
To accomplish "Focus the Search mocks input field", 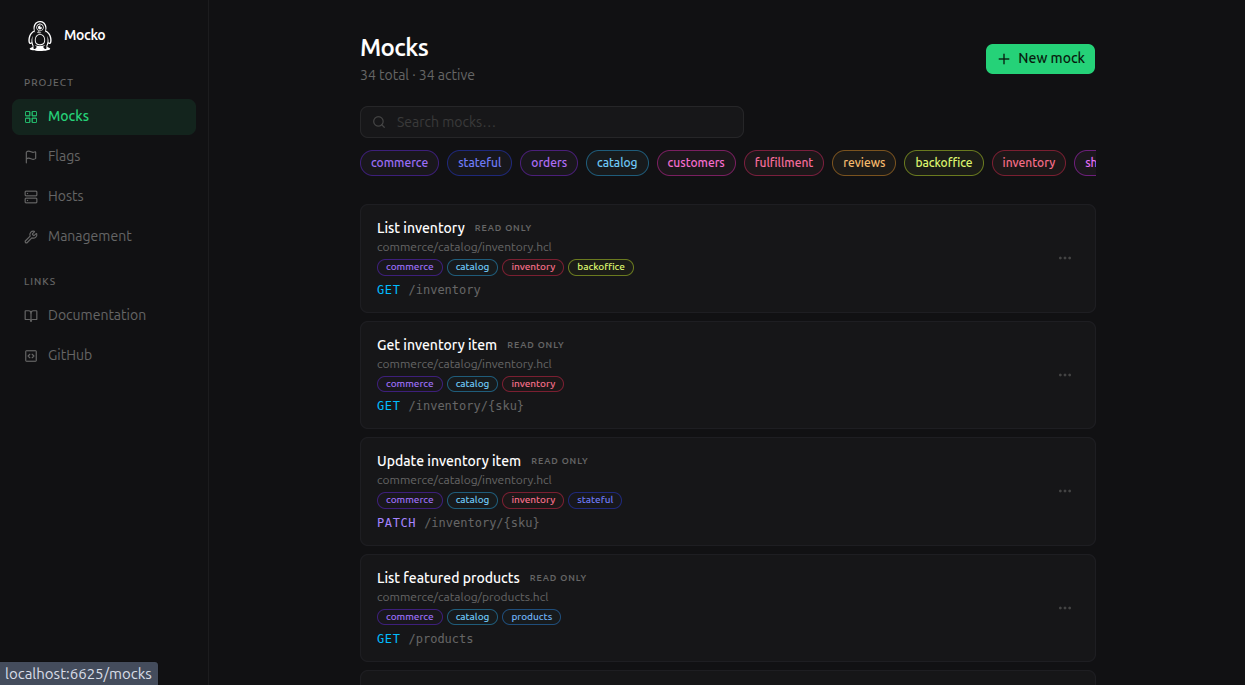I will click(x=552, y=122).
